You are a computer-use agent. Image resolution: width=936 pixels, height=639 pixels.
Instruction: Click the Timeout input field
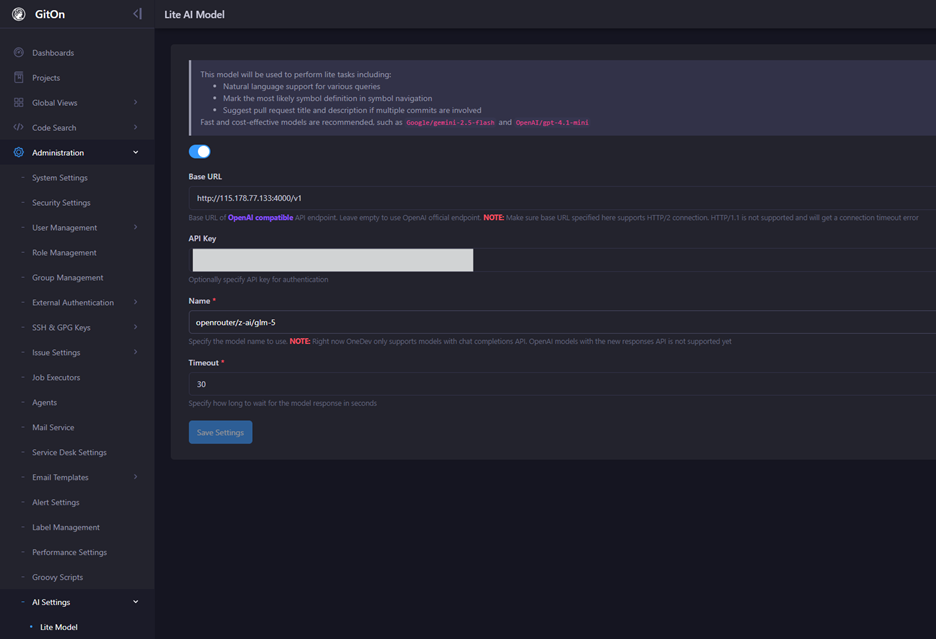560,384
